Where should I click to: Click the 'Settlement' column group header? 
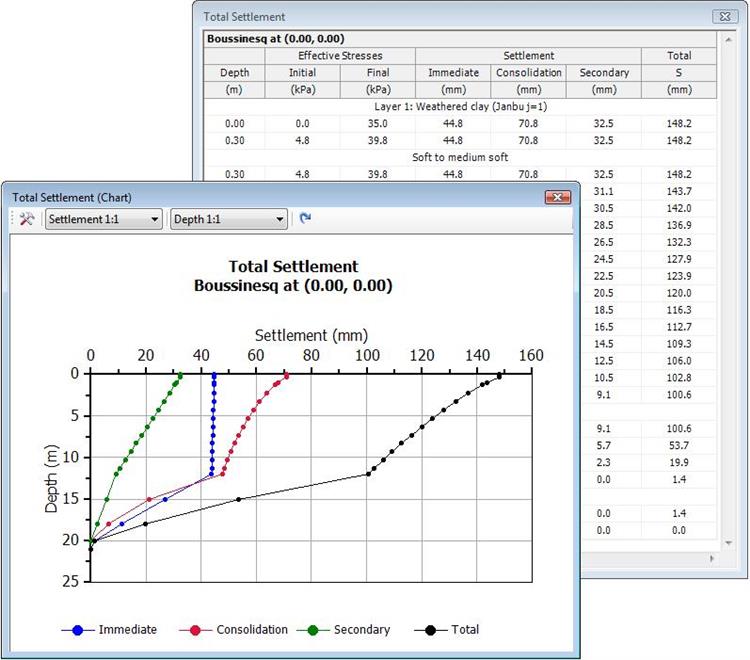coord(529,55)
